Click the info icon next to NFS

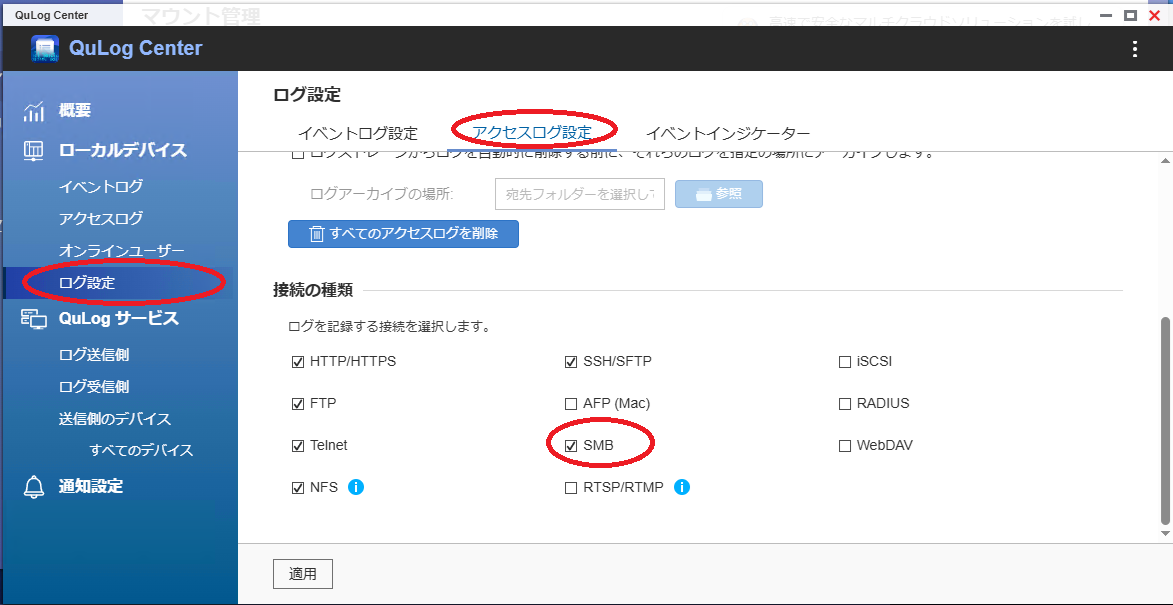[x=356, y=488]
